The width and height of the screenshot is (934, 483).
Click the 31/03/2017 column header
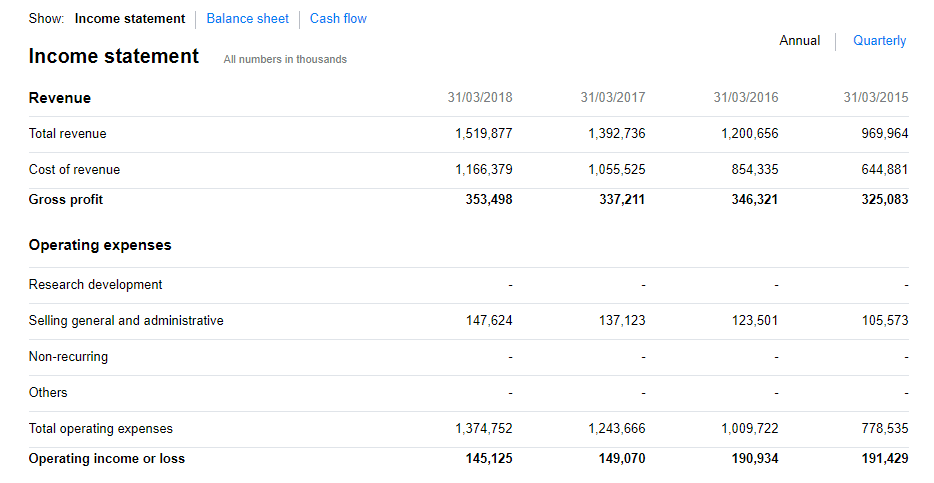coord(613,98)
